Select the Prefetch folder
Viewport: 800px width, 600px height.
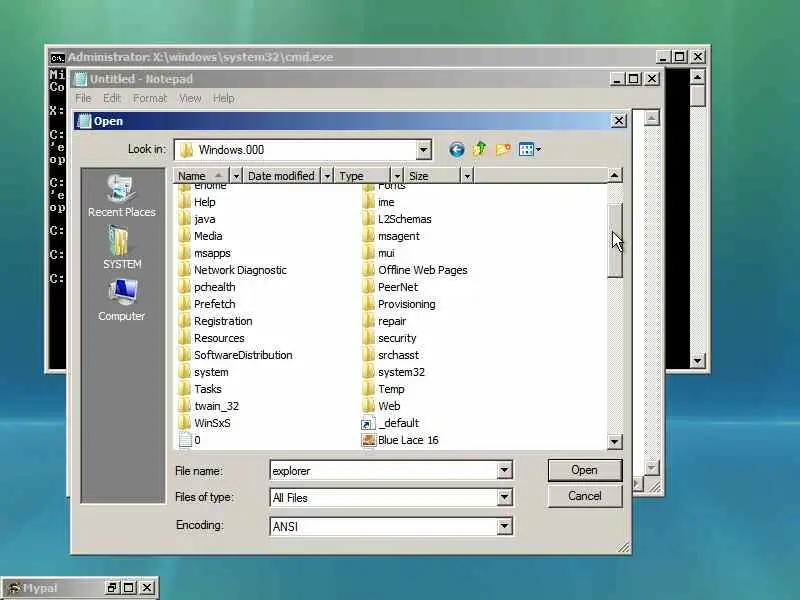click(x=207, y=304)
